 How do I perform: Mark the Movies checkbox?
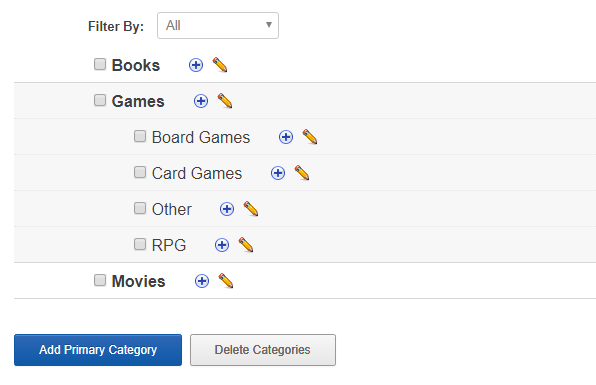100,280
